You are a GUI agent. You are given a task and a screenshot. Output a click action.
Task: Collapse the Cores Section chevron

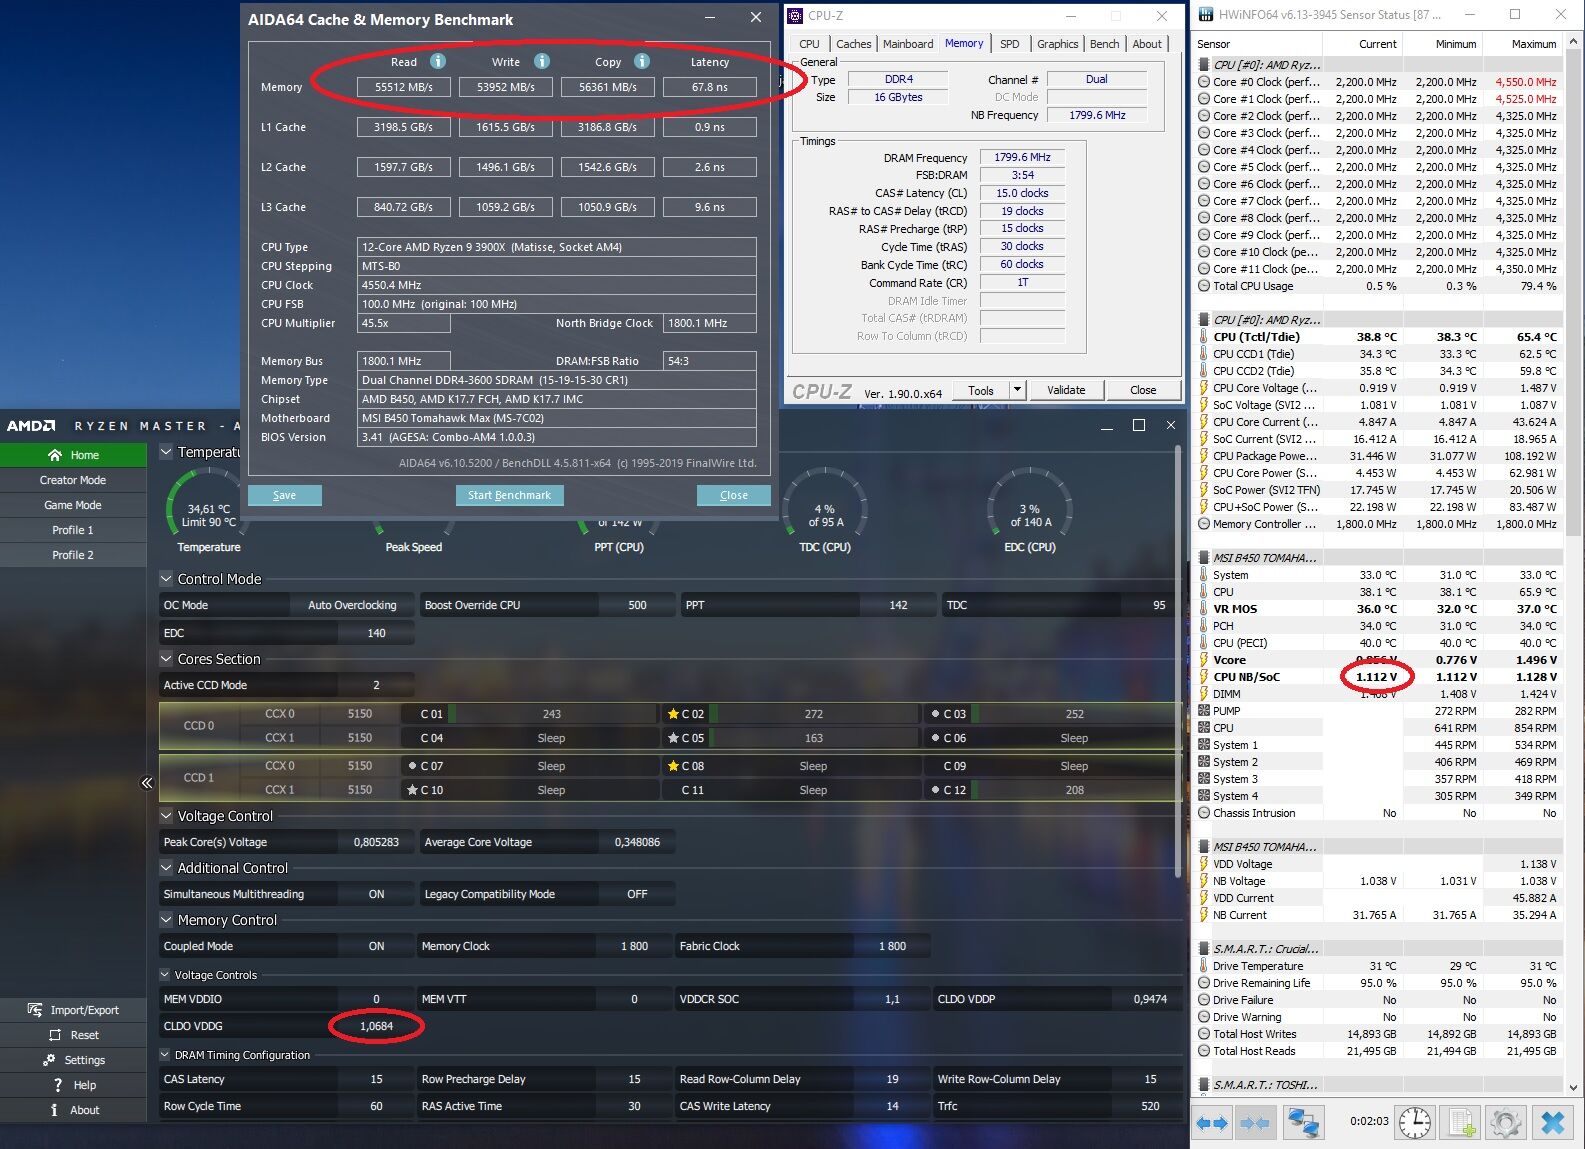point(166,659)
